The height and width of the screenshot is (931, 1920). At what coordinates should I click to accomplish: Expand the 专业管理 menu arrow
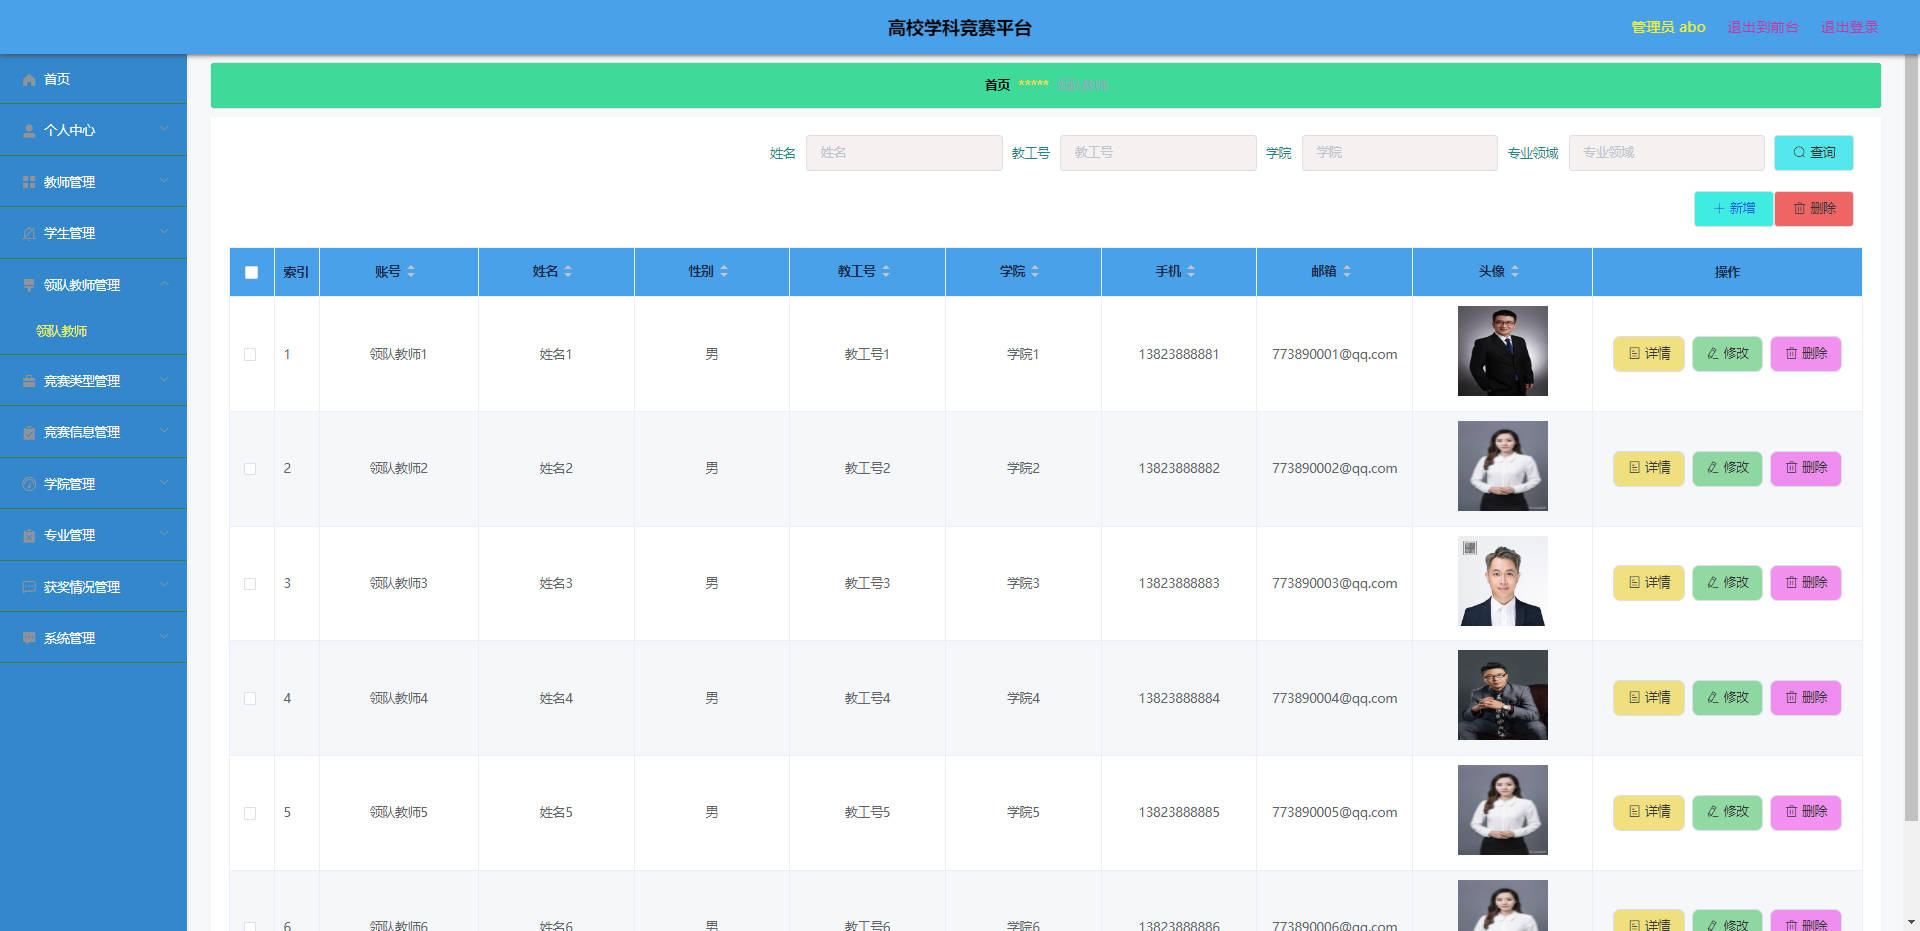coord(164,534)
